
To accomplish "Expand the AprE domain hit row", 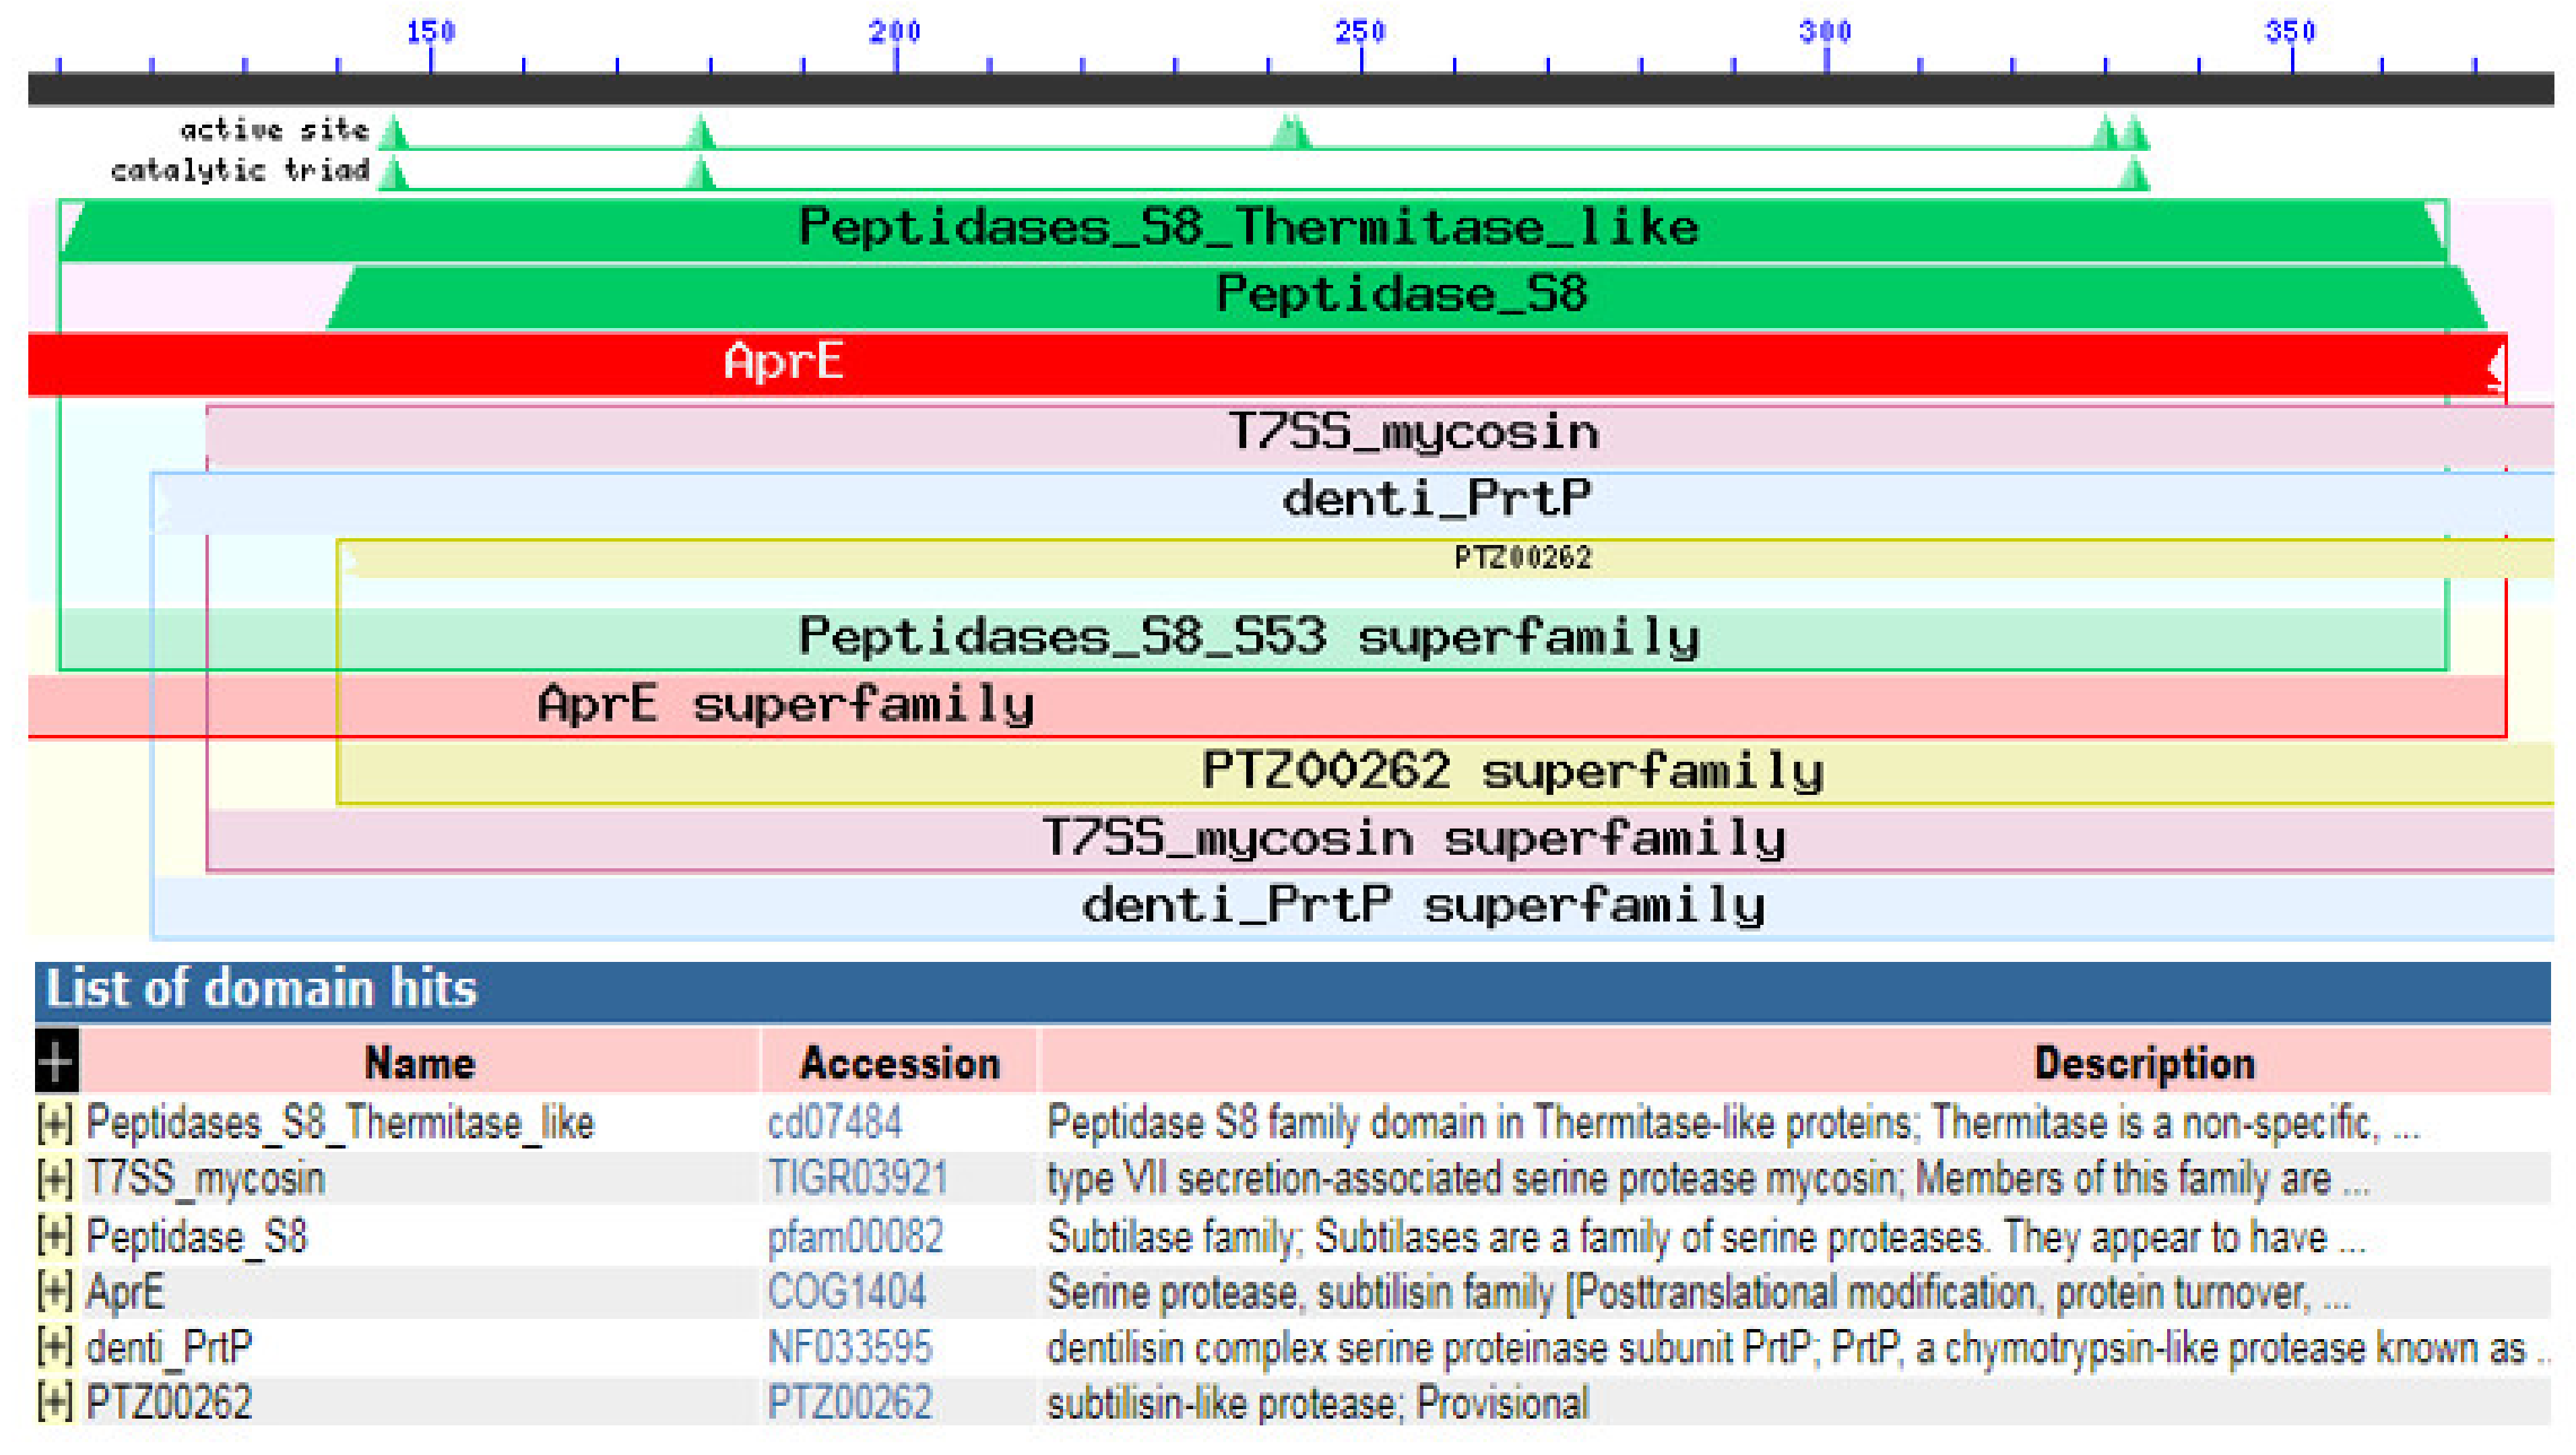I will [54, 1292].
